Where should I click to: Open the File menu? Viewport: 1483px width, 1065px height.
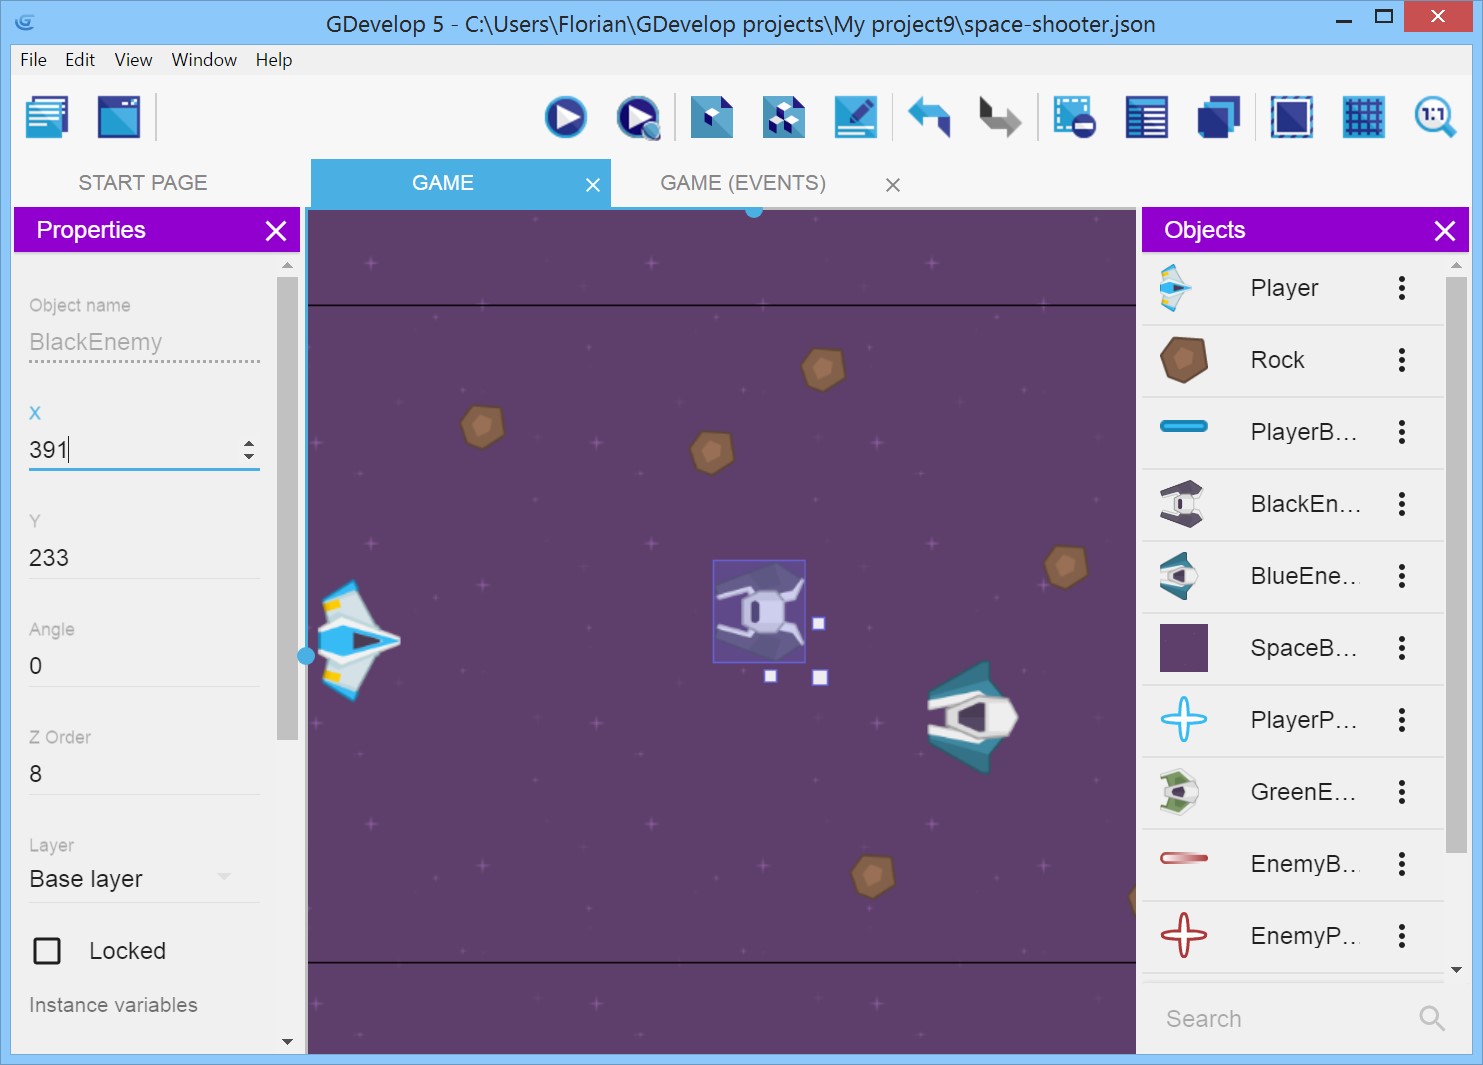point(33,60)
